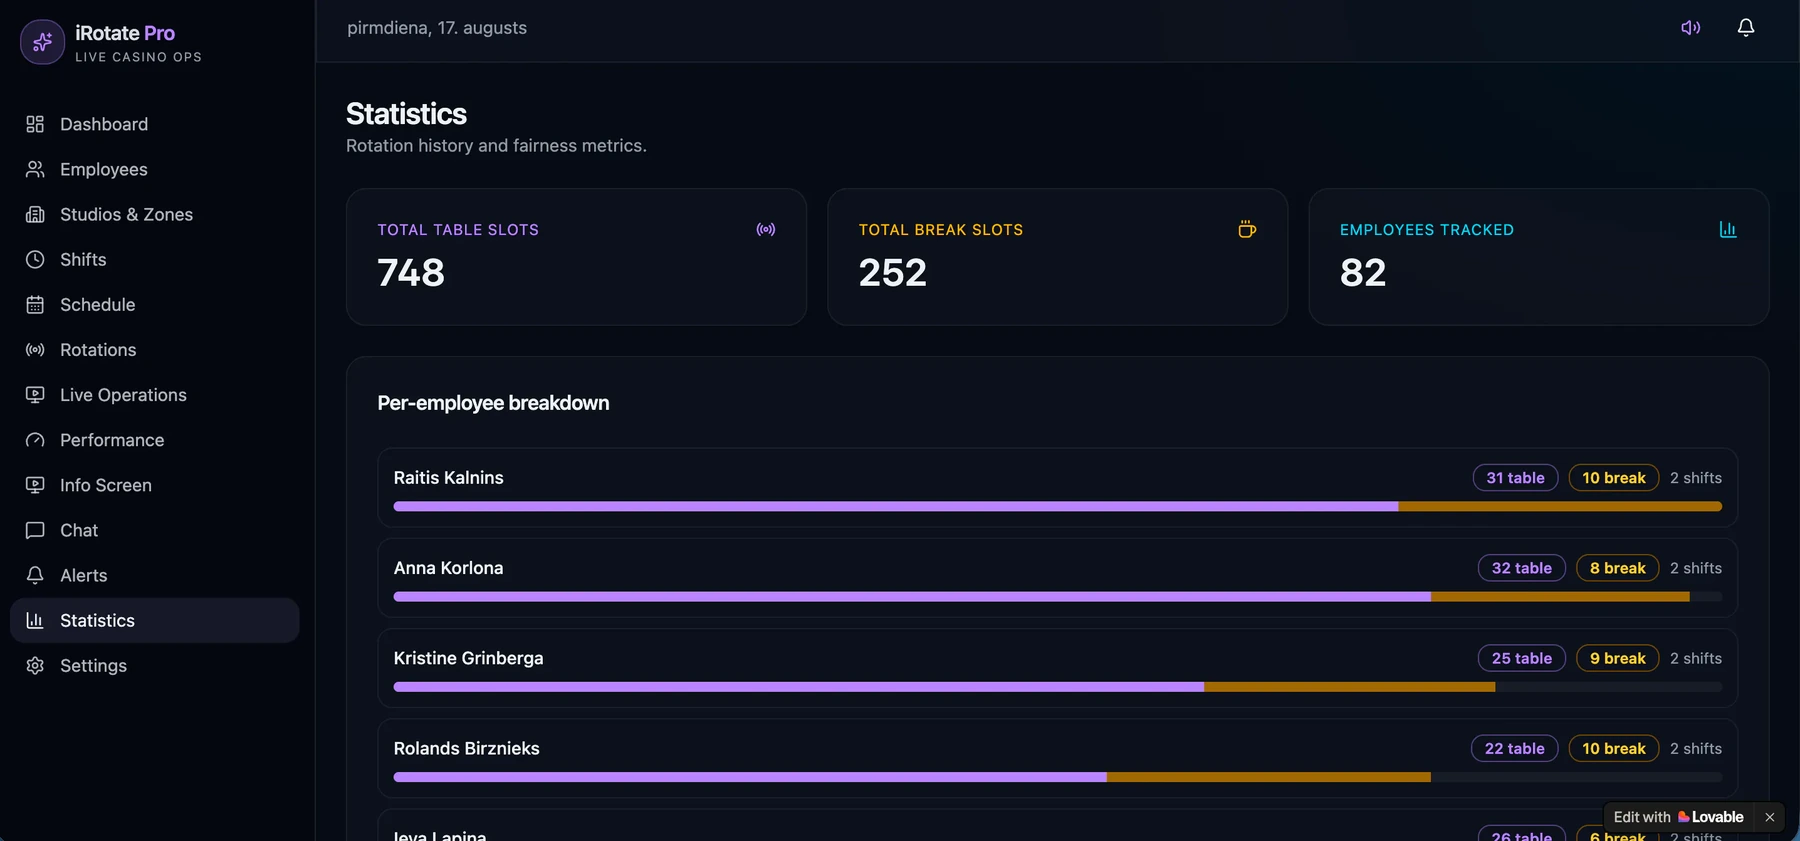This screenshot has width=1800, height=841.
Task: Click the bar chart icon on Employees Tracked
Action: point(1728,230)
